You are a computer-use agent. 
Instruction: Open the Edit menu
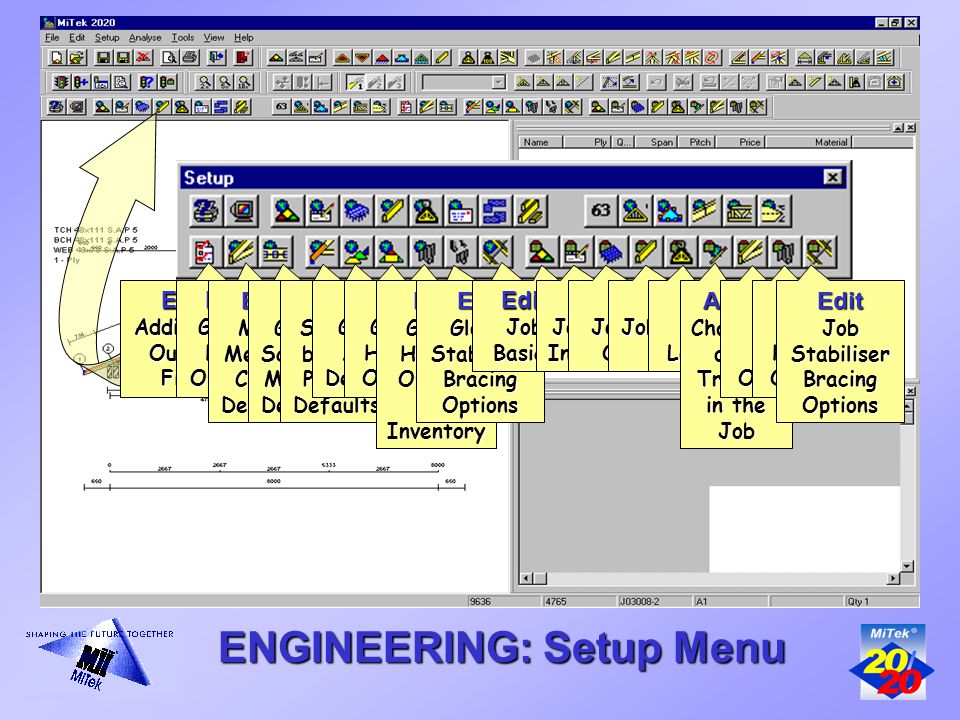(77, 37)
